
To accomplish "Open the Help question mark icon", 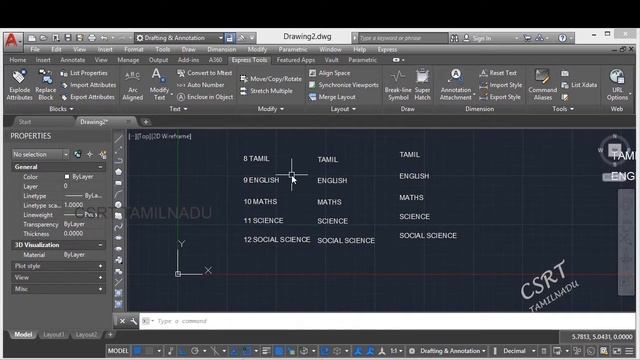I will (x=562, y=38).
